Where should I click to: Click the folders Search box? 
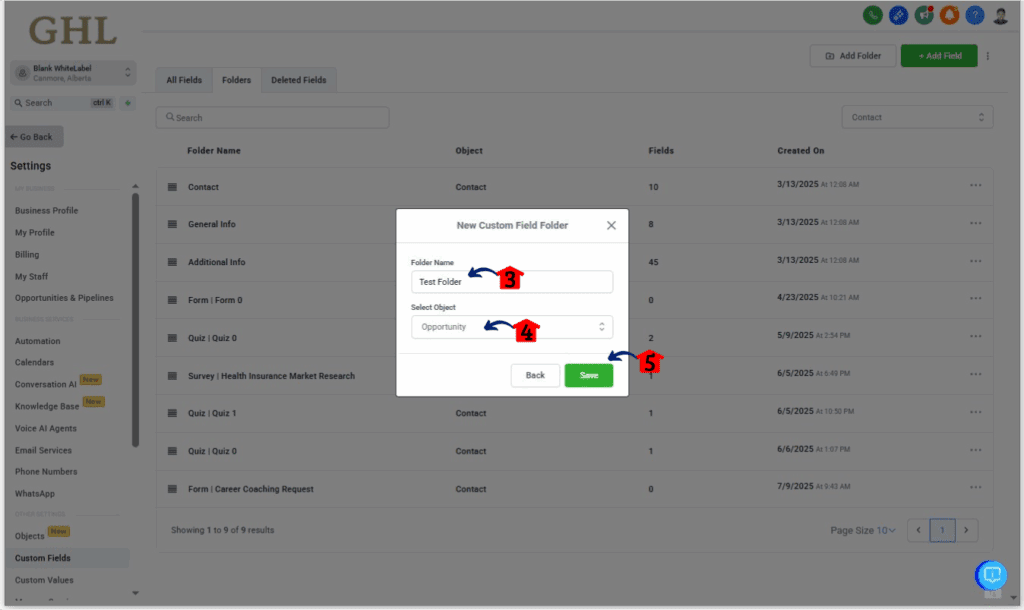tap(272, 118)
